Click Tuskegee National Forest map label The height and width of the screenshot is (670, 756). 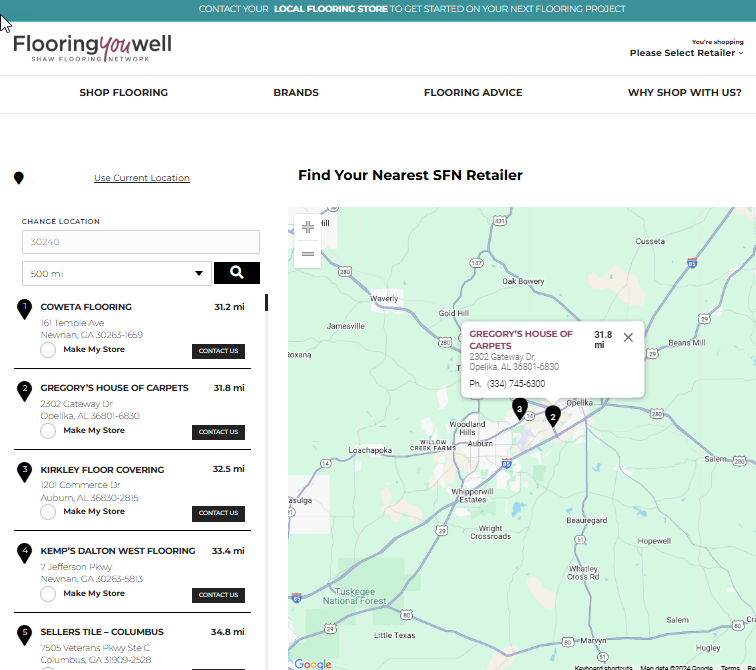point(354,596)
